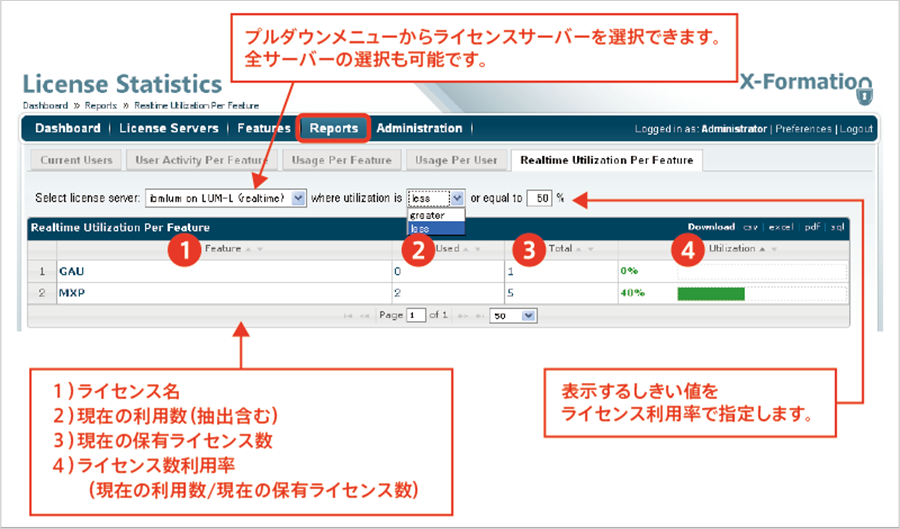900x529 pixels.
Task: Open the rows-per-page dropdown showing 50
Action: coord(513,316)
